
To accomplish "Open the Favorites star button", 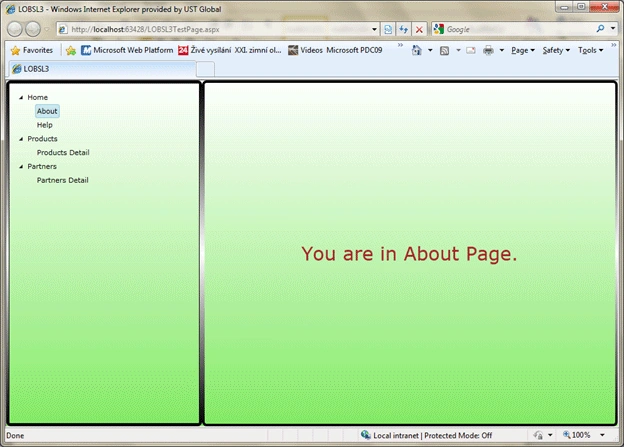I will click(32, 50).
